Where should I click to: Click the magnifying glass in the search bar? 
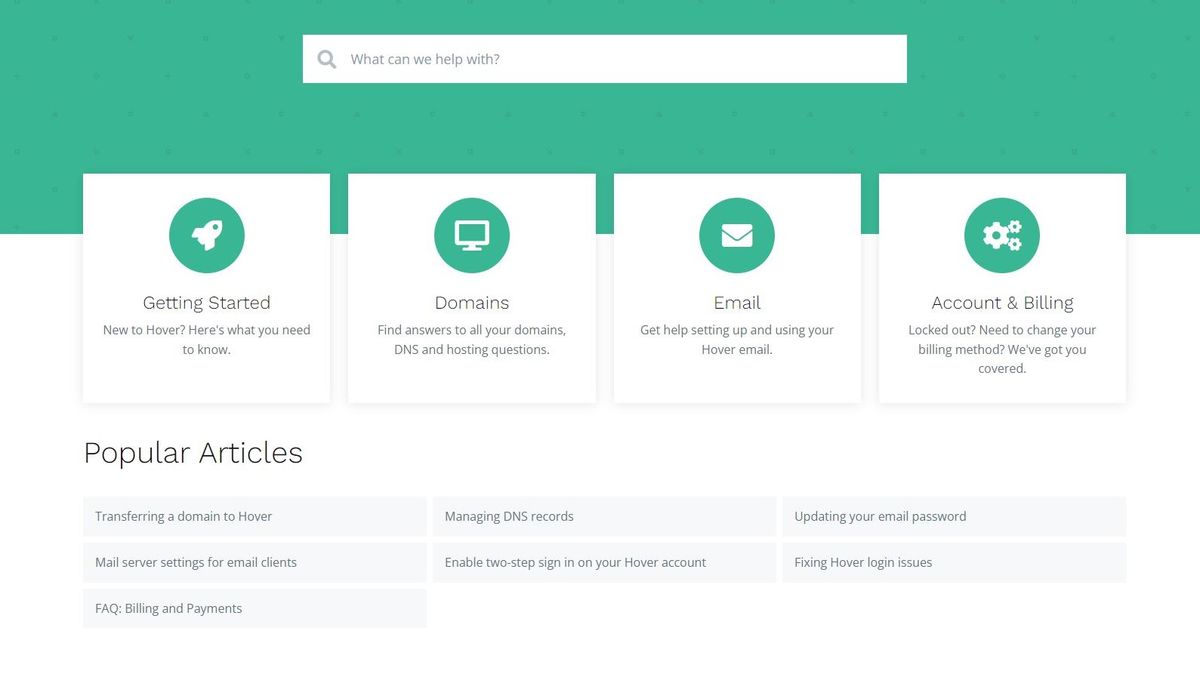pyautogui.click(x=326, y=58)
